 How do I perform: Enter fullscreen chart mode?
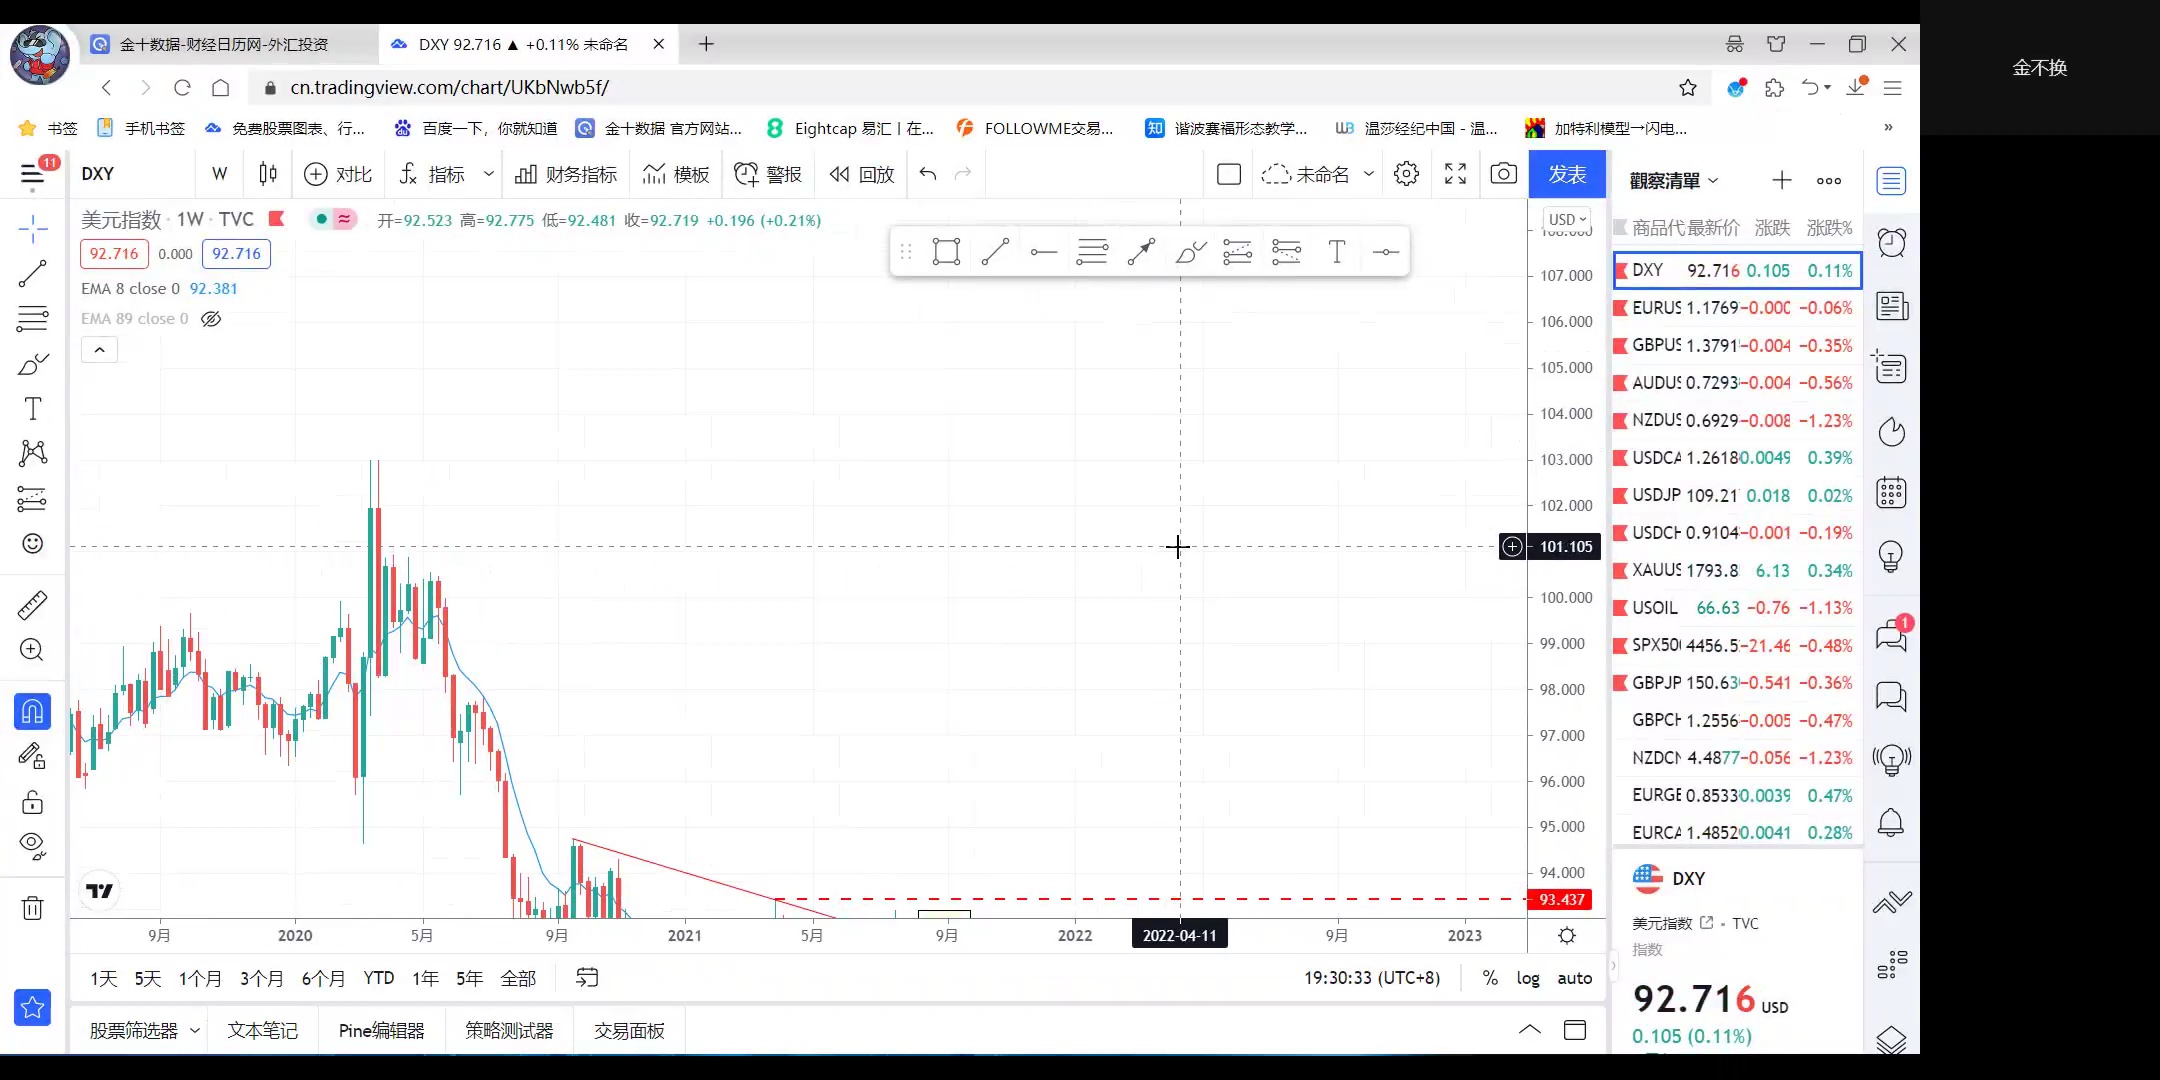[x=1455, y=174]
